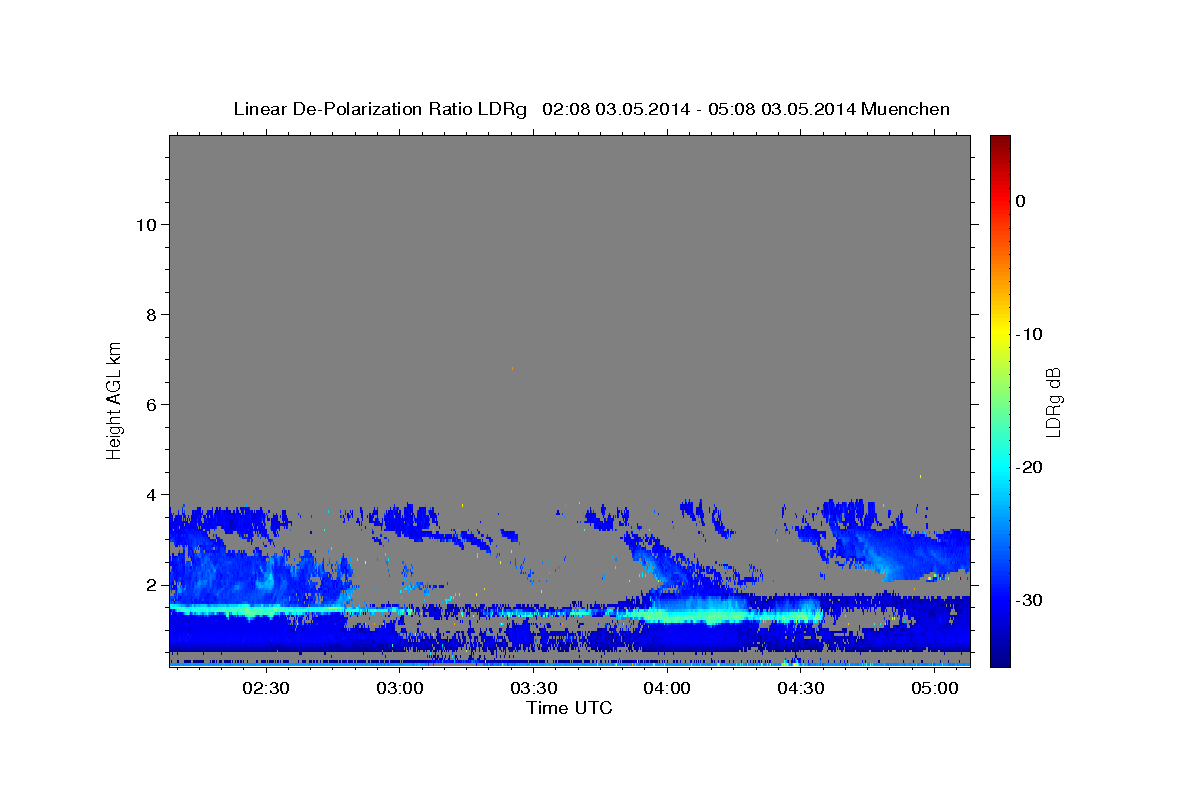This screenshot has width=1200, height=800.
Task: Click the 05:00 time tick label
Action: click(x=934, y=688)
